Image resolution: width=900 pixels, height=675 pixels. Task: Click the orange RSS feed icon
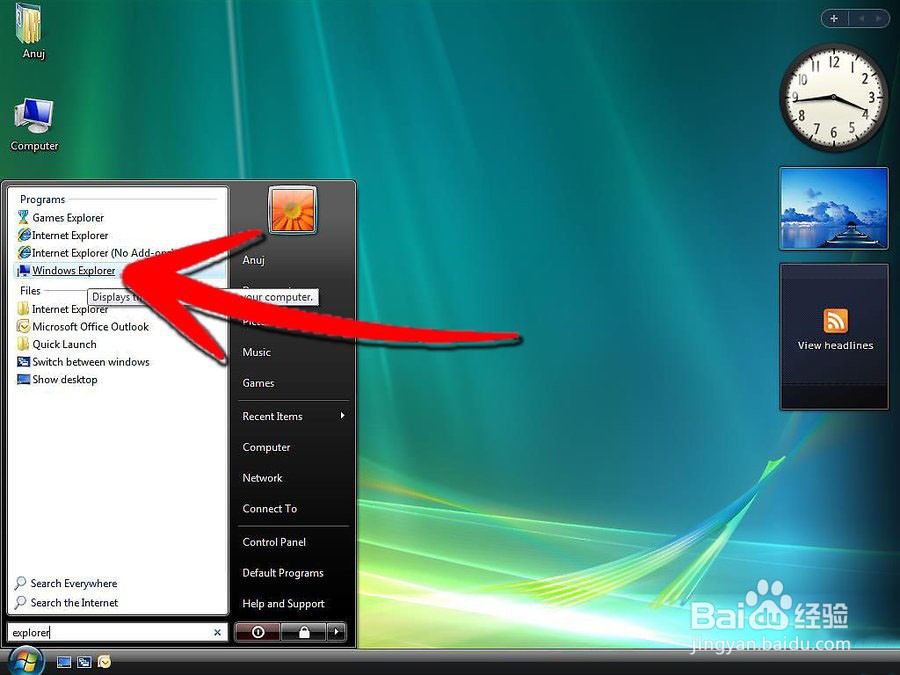click(835, 320)
